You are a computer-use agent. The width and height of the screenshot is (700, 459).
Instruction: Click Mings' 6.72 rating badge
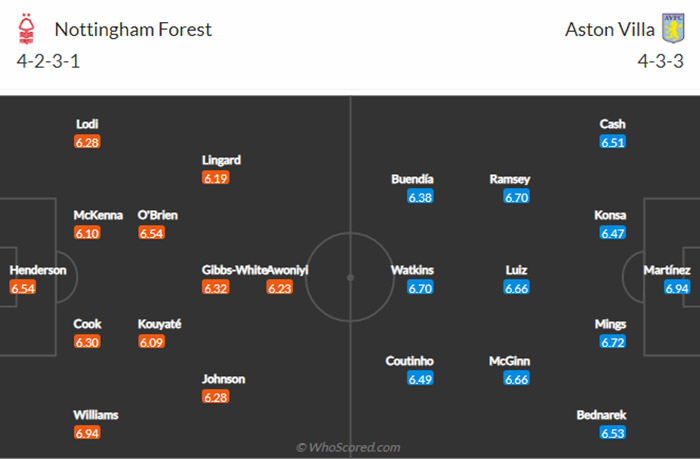click(x=612, y=342)
